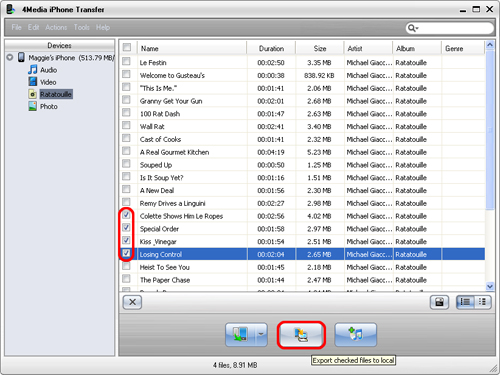Check the Welcome to Gusteau's checkbox
The width and height of the screenshot is (500, 375).
click(126, 74)
